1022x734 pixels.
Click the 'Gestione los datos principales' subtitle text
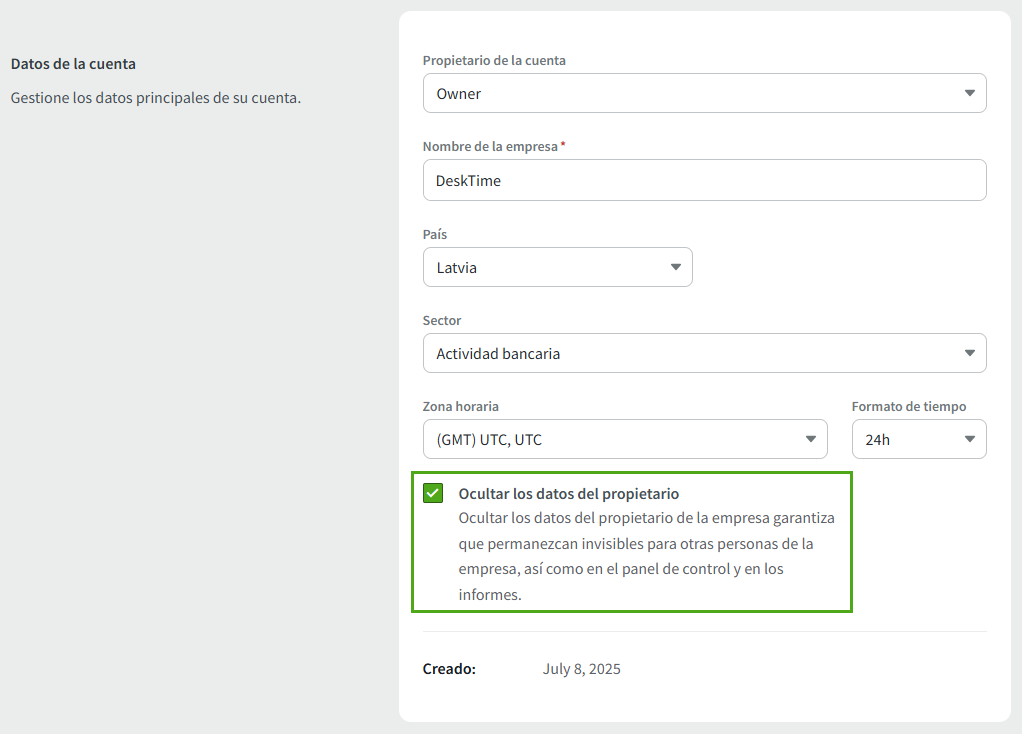[155, 98]
